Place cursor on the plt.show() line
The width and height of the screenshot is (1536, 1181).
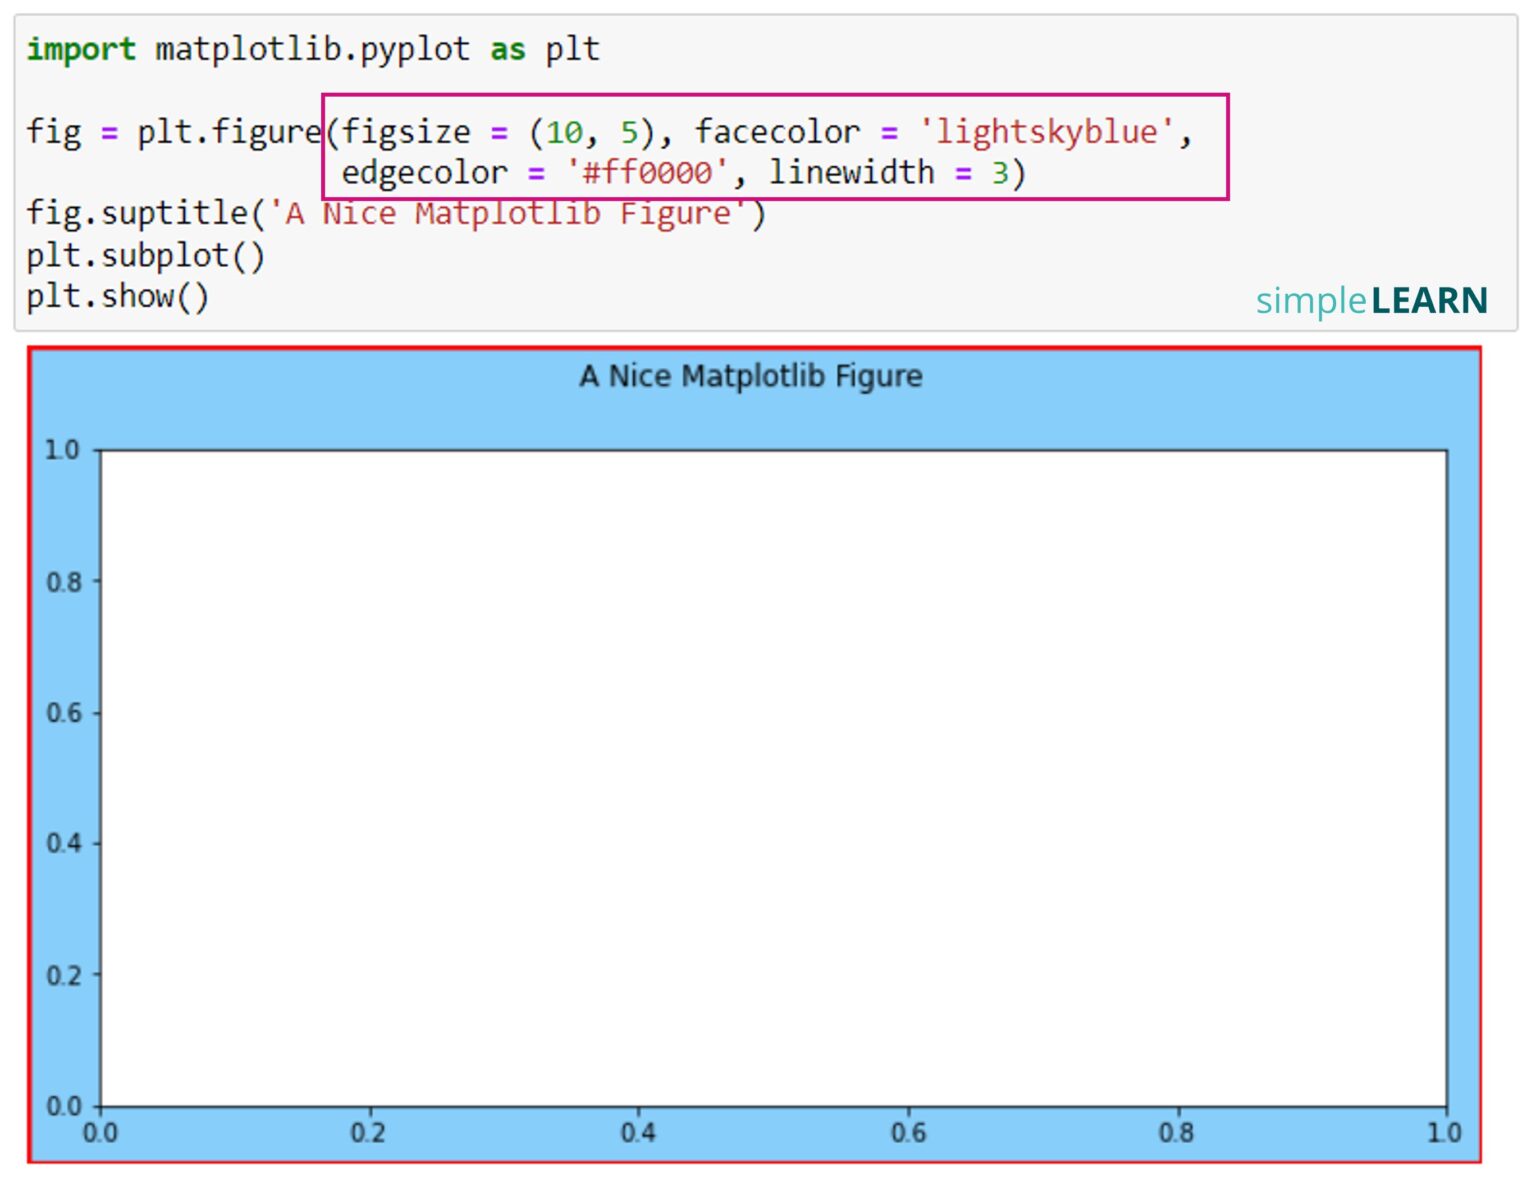point(118,296)
